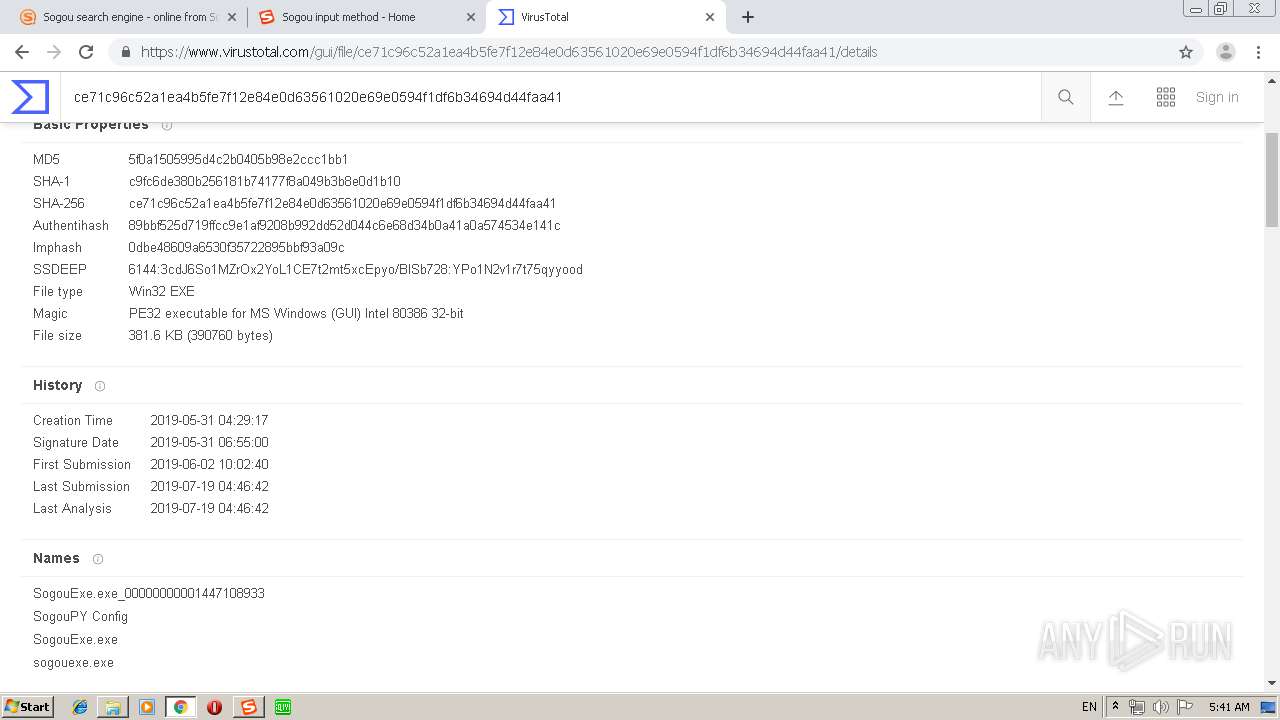Viewport: 1280px width, 720px height.
Task: Click the lowercase name 'sogouexe.exe'
Action: [73, 663]
